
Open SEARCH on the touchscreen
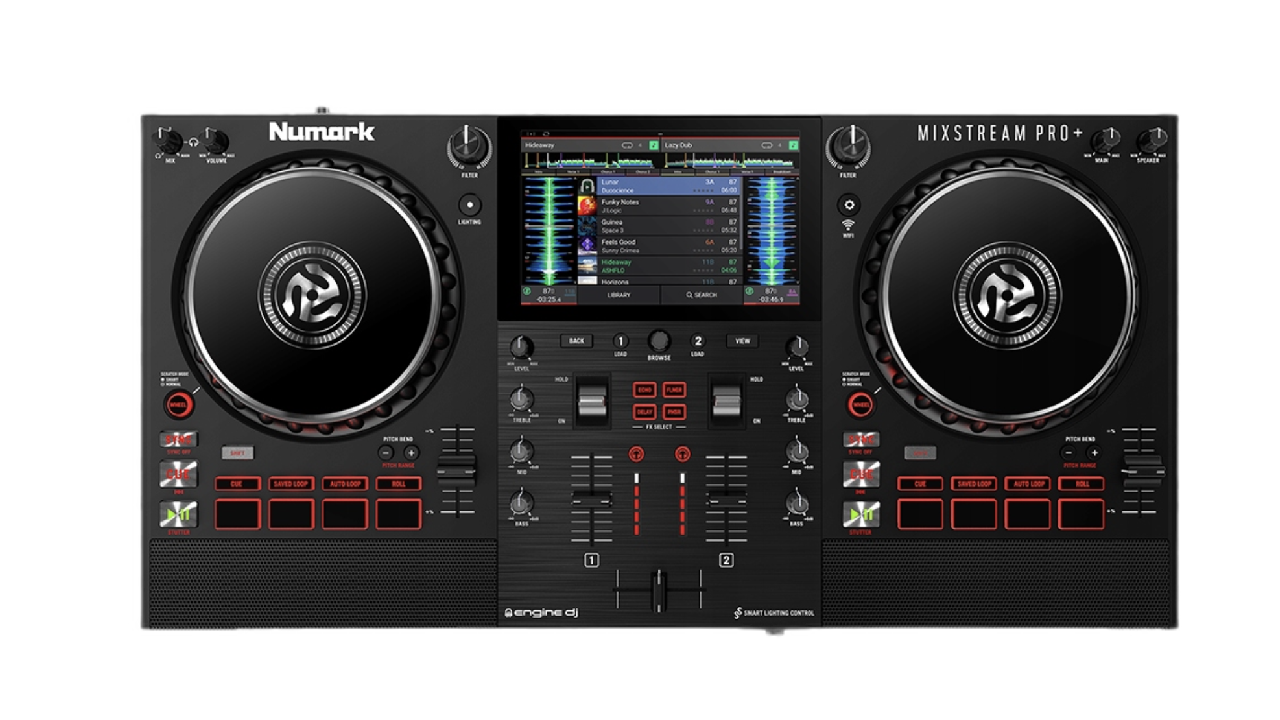point(702,295)
